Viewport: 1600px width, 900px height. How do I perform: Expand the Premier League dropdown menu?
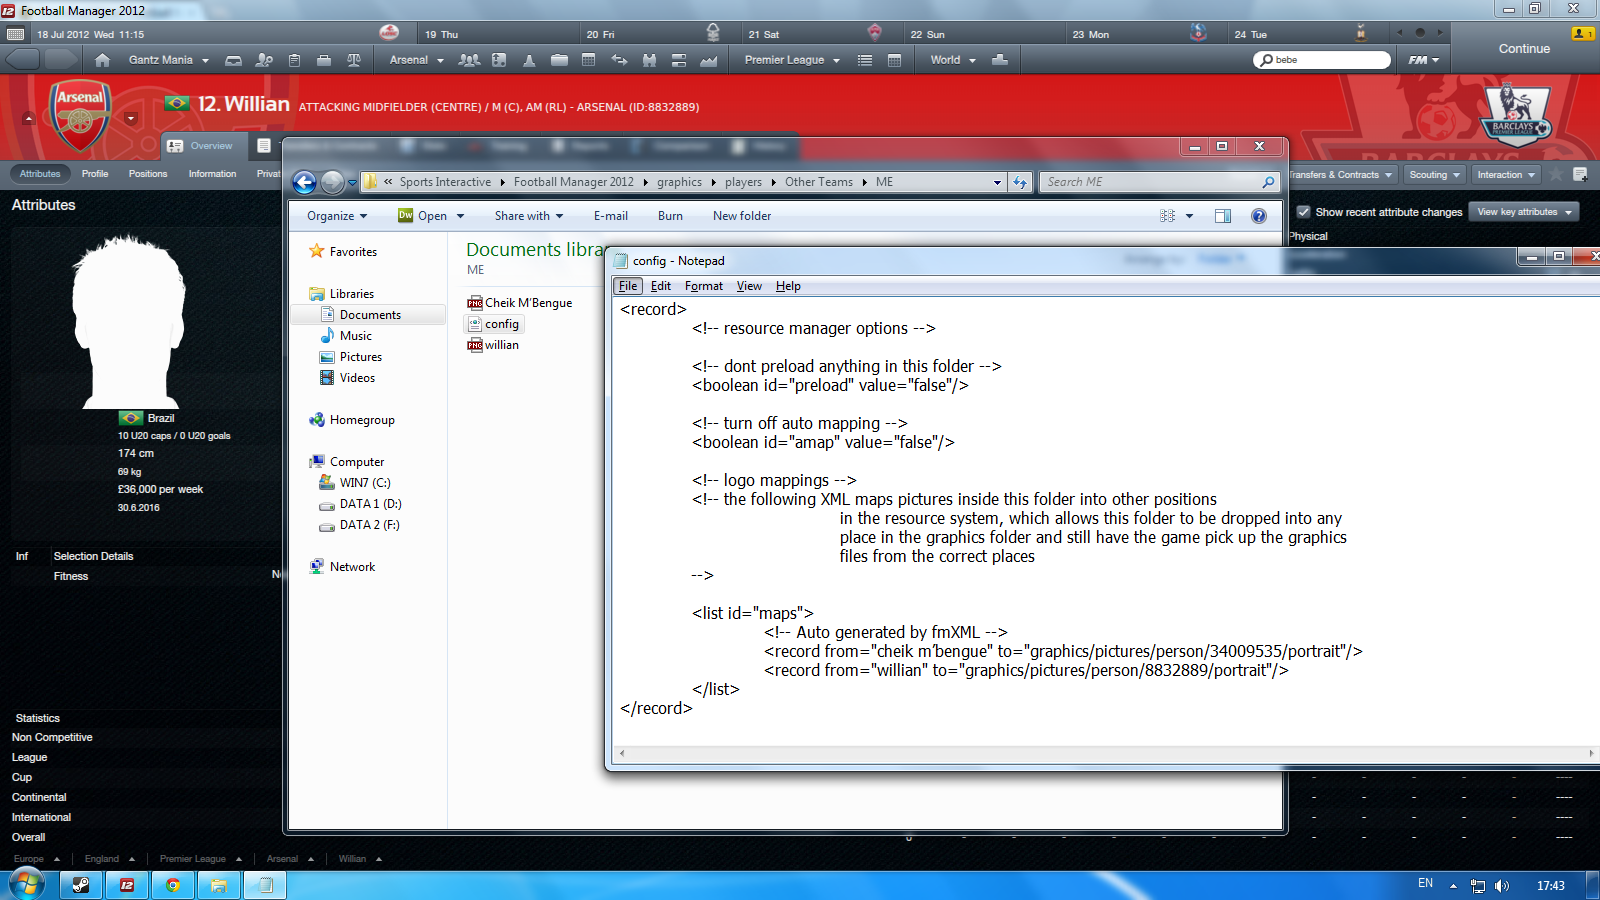click(793, 60)
